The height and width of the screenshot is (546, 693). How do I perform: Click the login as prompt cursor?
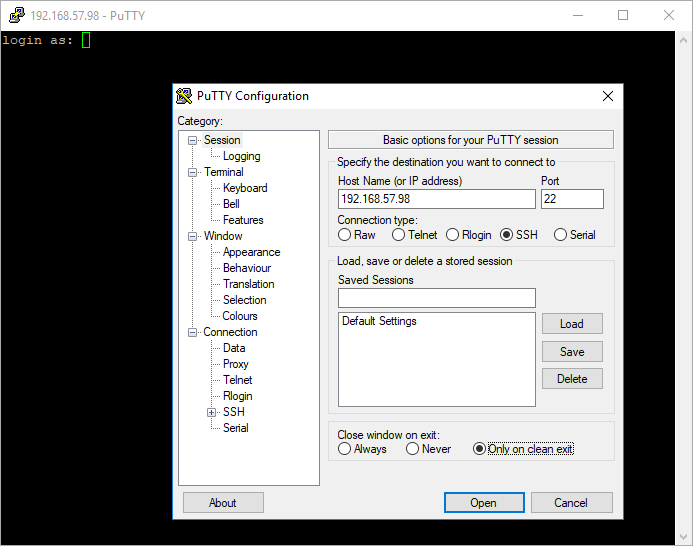[x=86, y=40]
